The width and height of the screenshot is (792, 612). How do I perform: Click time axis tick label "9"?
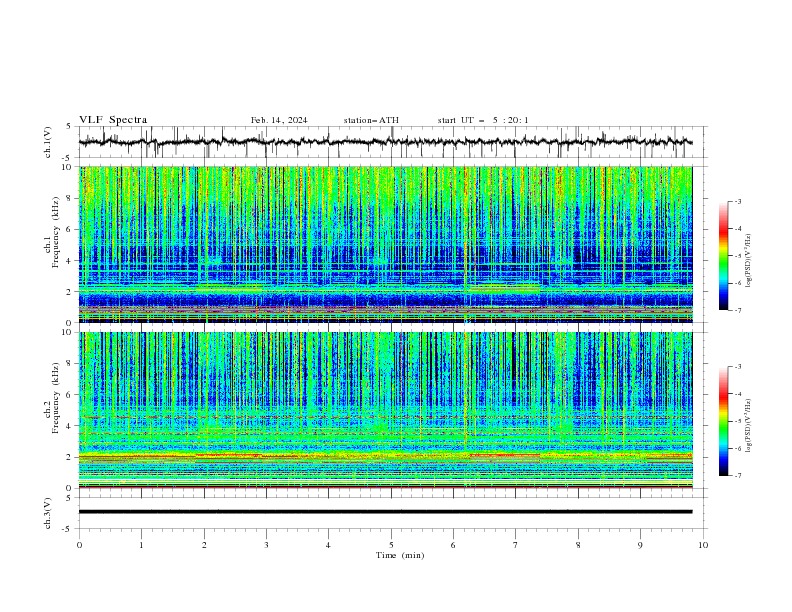pos(640,545)
